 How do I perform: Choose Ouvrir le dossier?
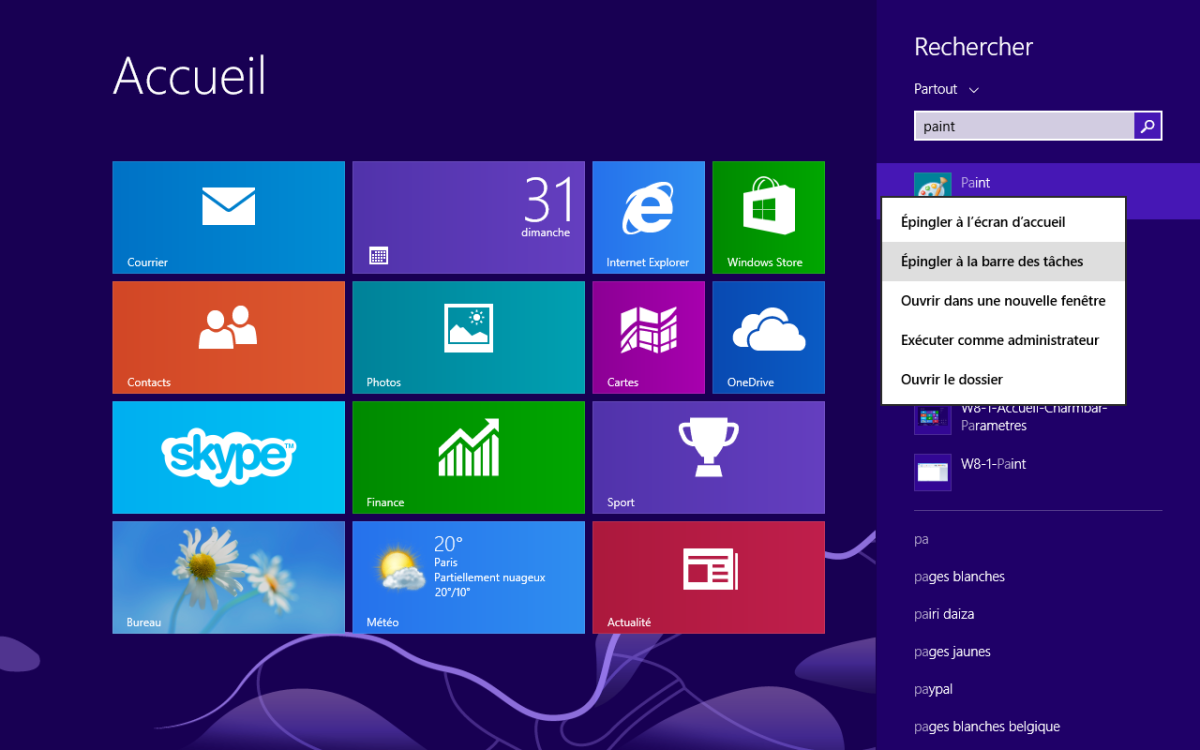pos(1003,379)
